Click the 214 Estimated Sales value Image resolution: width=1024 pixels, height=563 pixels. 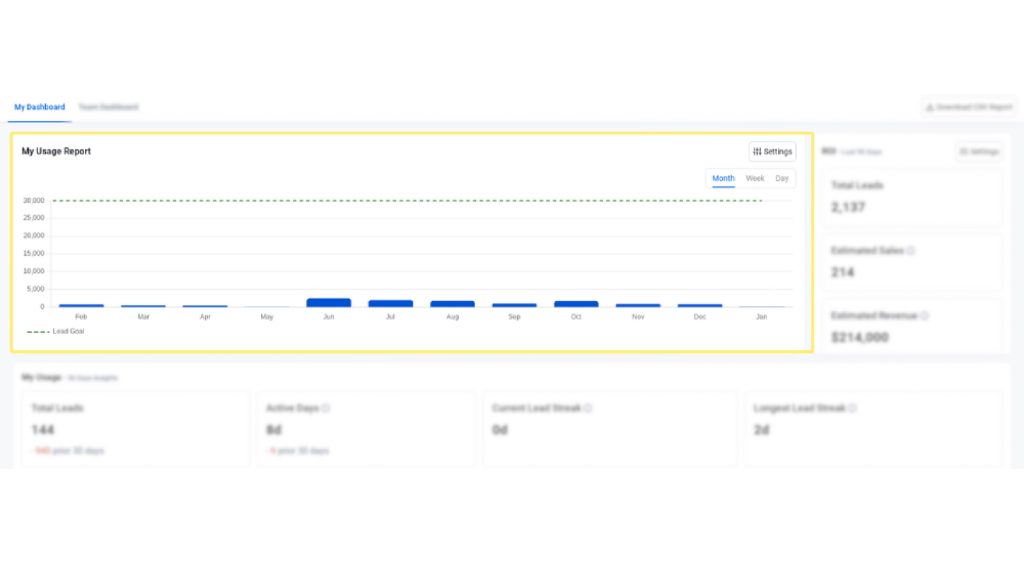pyautogui.click(x=842, y=272)
